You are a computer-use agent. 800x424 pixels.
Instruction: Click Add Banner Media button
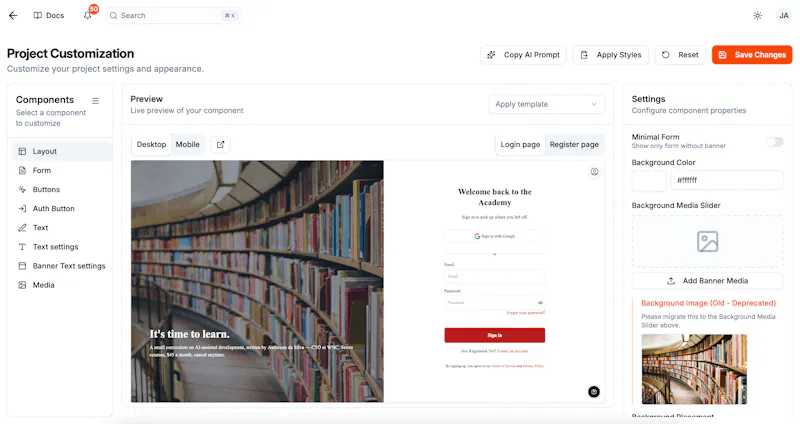[x=708, y=281]
